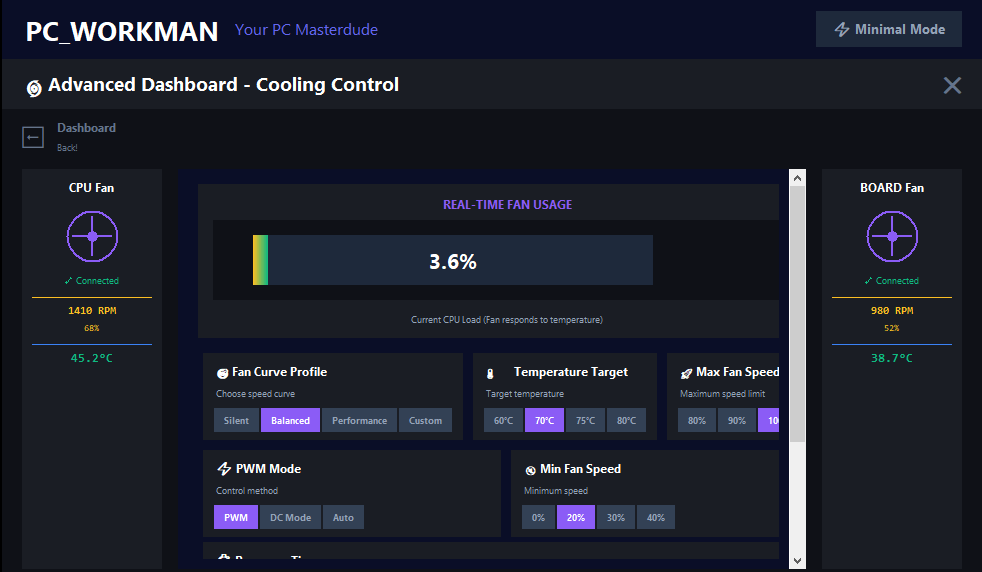Click the BOARD Fan crosshair icon
This screenshot has width=982, height=572.
pos(892,237)
